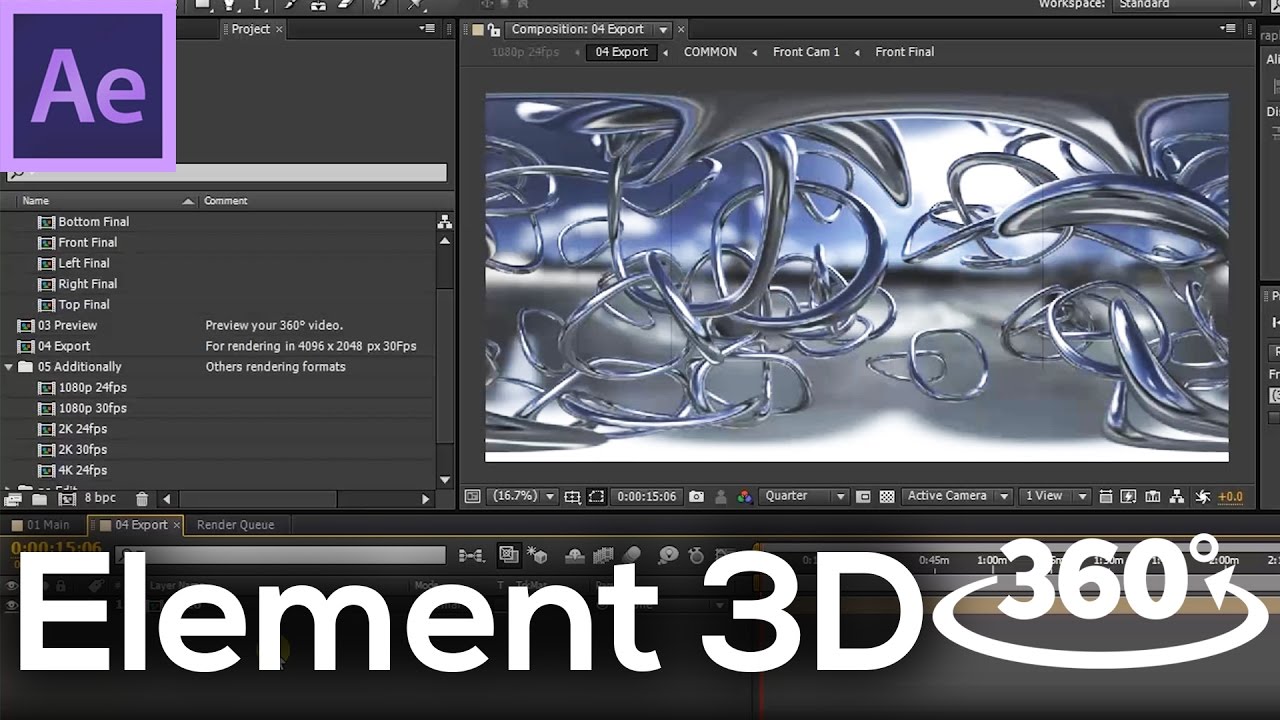
Task: Click the Project panel scroll-left arrow
Action: click(166, 498)
